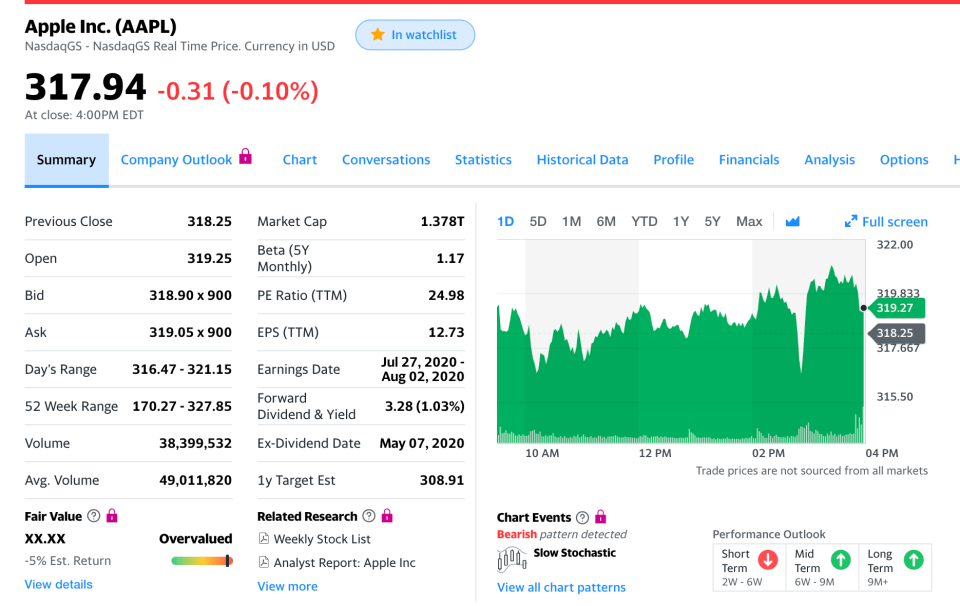Click the Day's Range value 316.47 - 321.15
The image size is (960, 606).
[182, 369]
